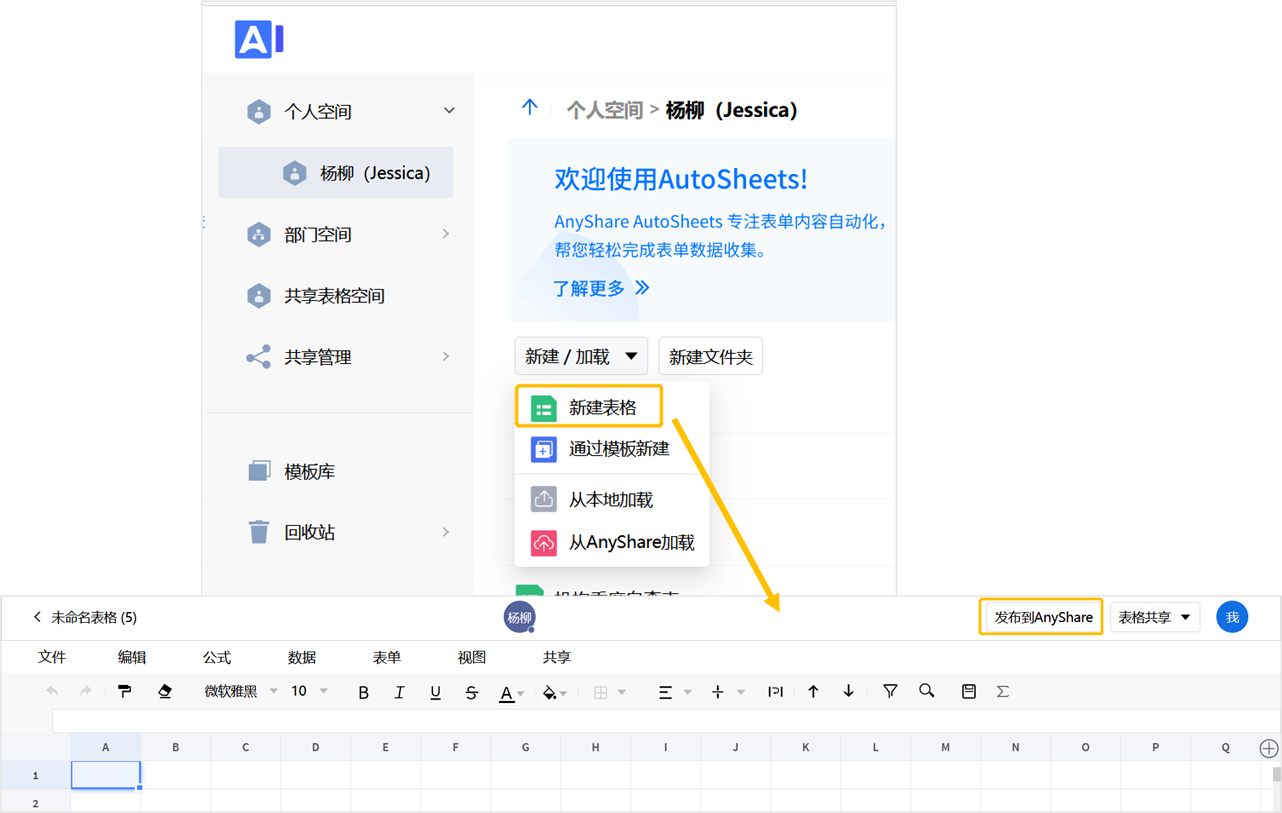Click the formula bar input

coord(664,720)
